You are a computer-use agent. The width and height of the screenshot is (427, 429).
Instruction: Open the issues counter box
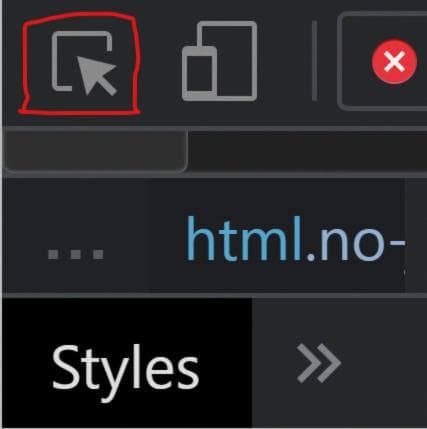(382, 61)
